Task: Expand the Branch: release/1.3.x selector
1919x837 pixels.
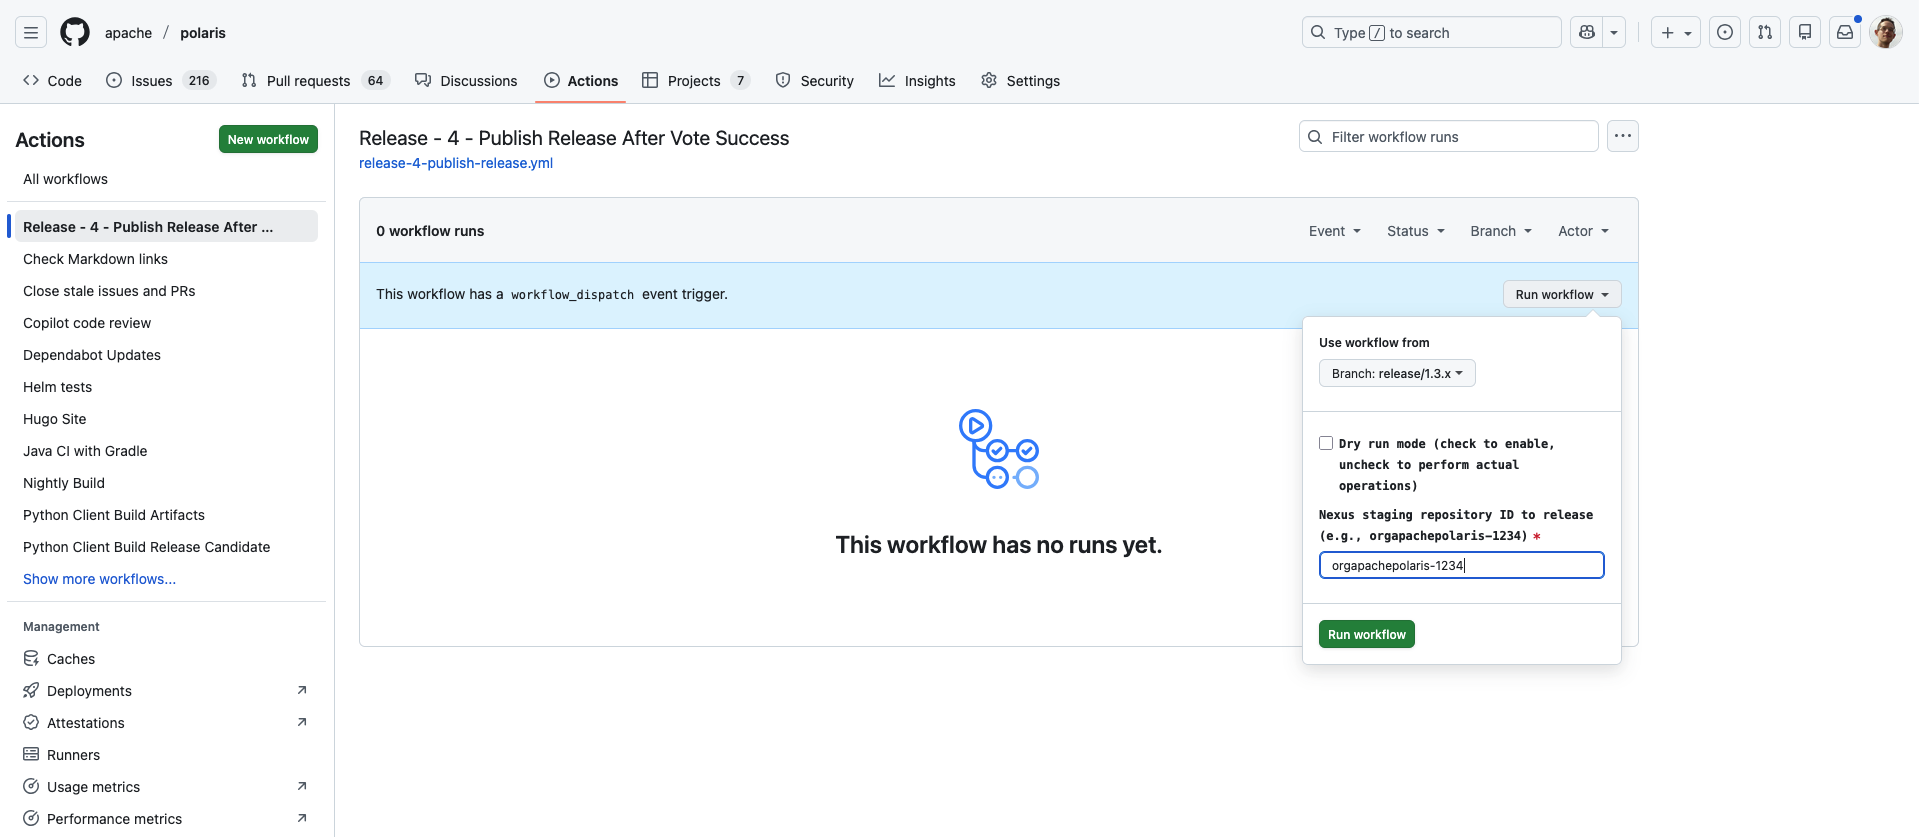Action: point(1397,373)
